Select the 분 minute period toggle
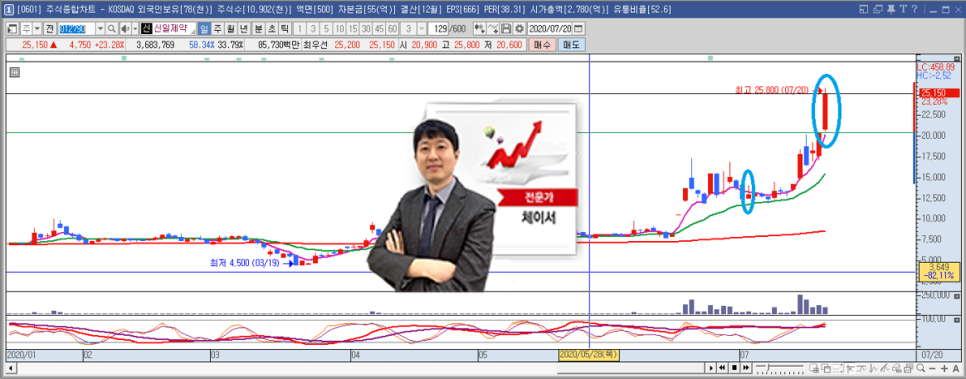Image resolution: width=966 pixels, height=379 pixels. 258,29
